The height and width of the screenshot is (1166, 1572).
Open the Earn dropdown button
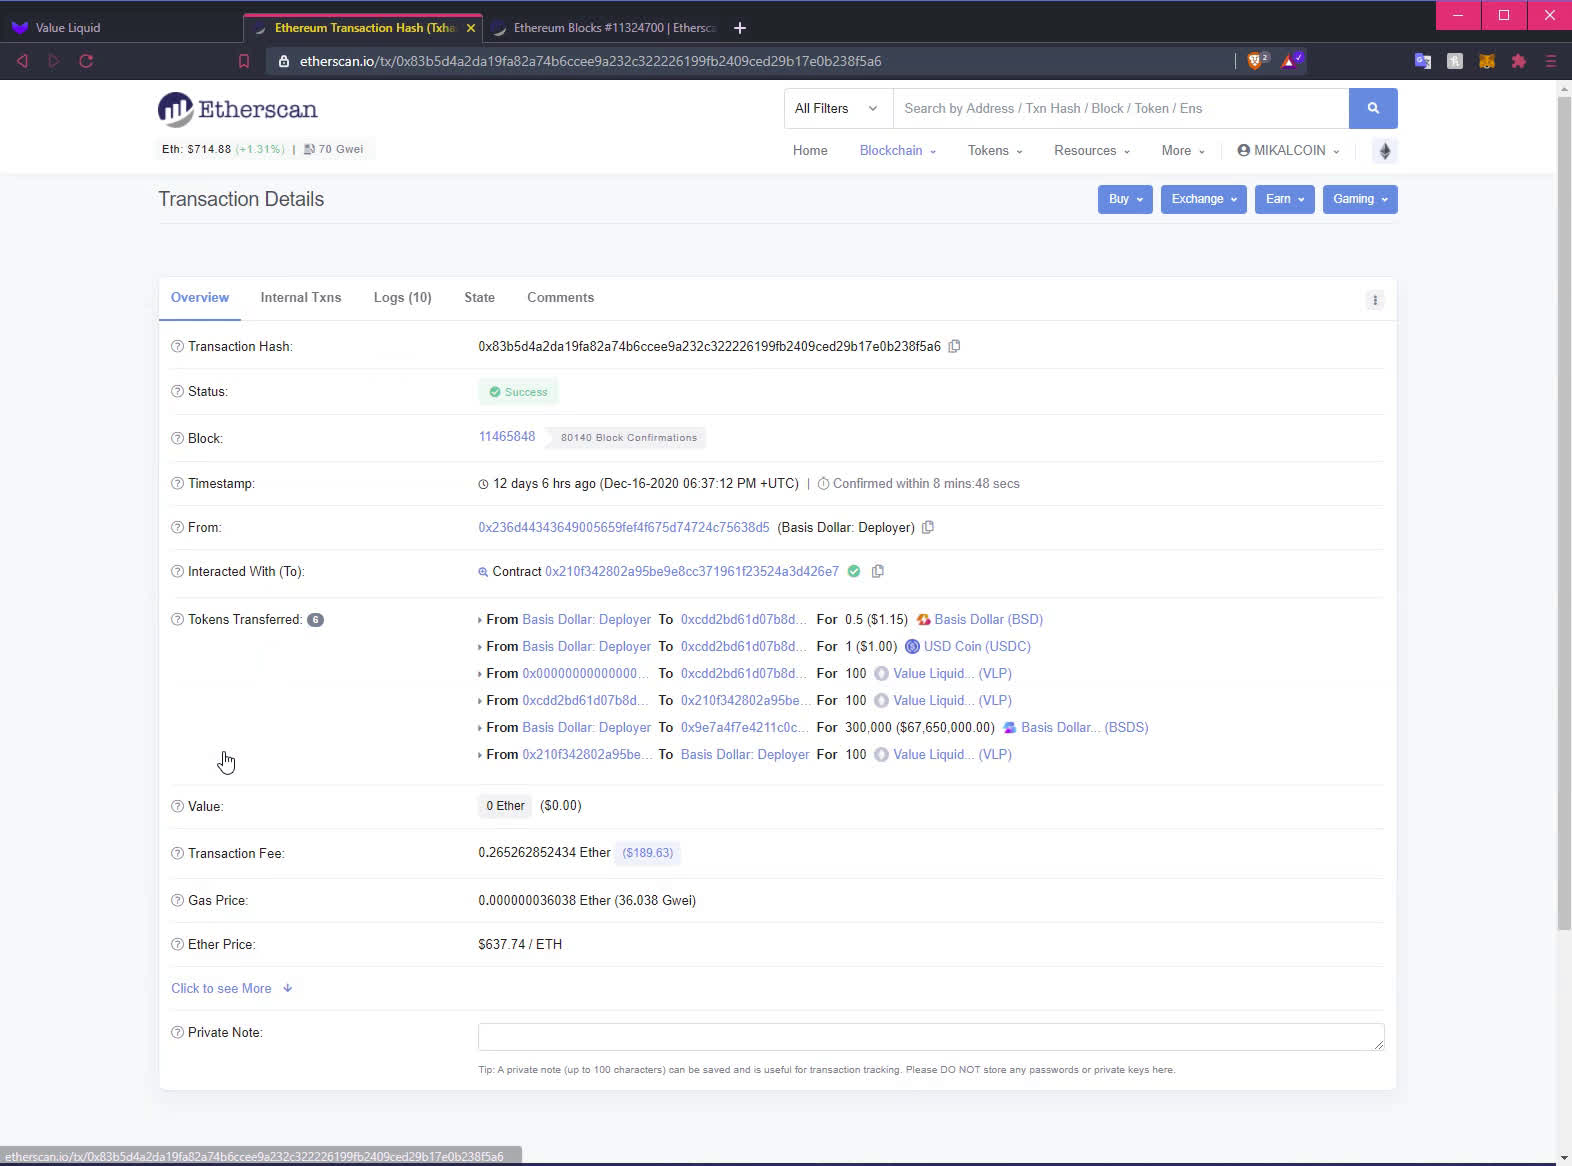[x=1285, y=199]
